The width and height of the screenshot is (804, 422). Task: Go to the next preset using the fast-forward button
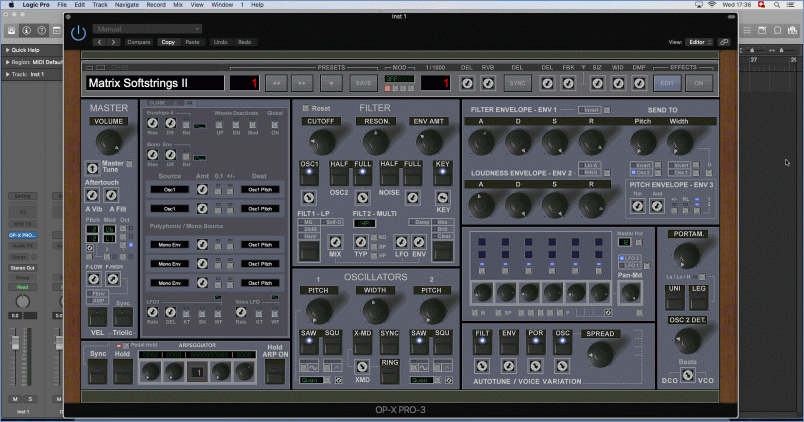point(302,83)
